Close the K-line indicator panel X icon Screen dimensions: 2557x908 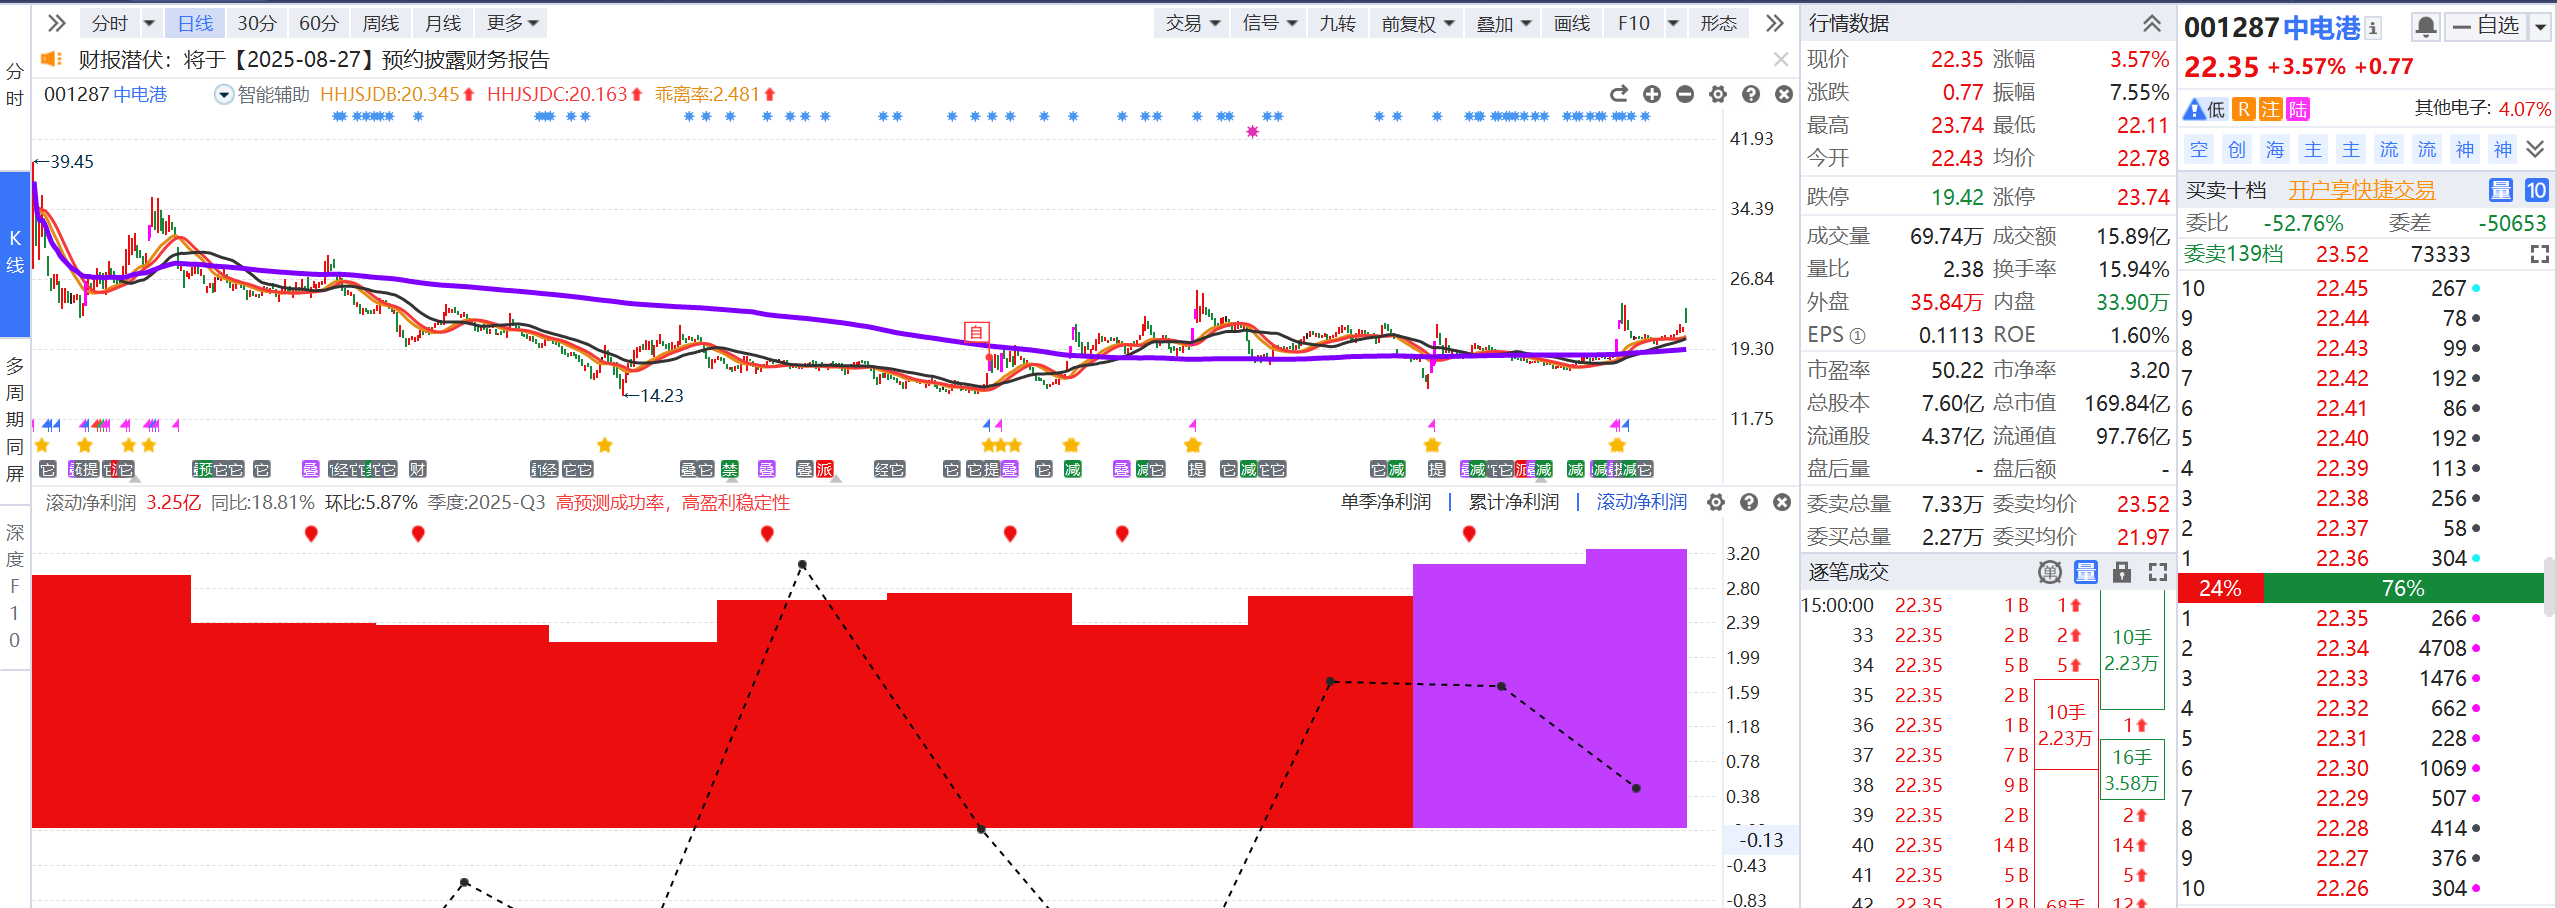coord(1784,94)
